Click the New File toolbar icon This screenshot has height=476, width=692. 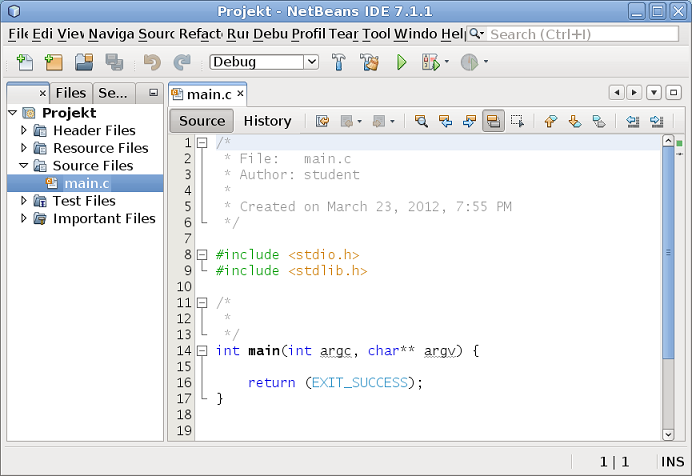24,62
